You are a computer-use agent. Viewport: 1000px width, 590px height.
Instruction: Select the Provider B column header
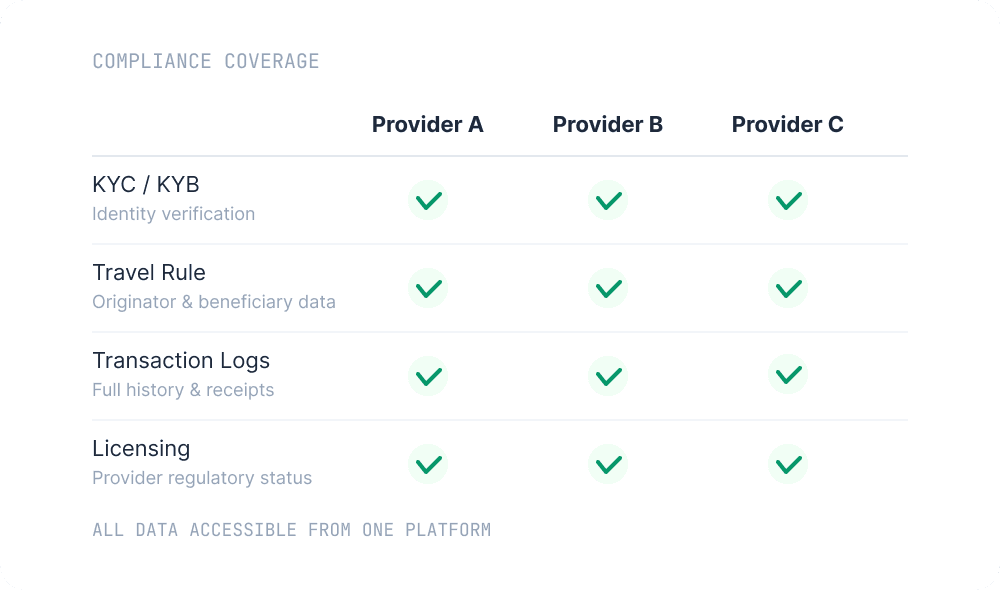(608, 125)
